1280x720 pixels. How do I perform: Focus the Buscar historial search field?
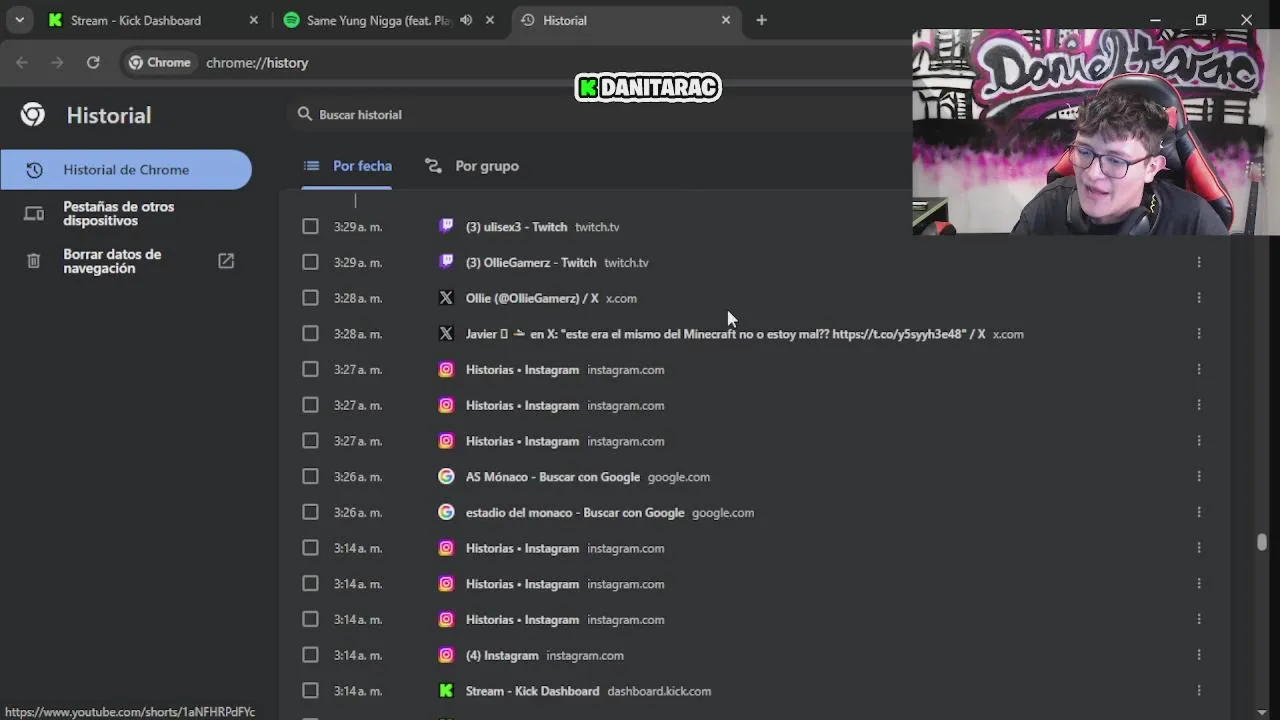pos(600,115)
